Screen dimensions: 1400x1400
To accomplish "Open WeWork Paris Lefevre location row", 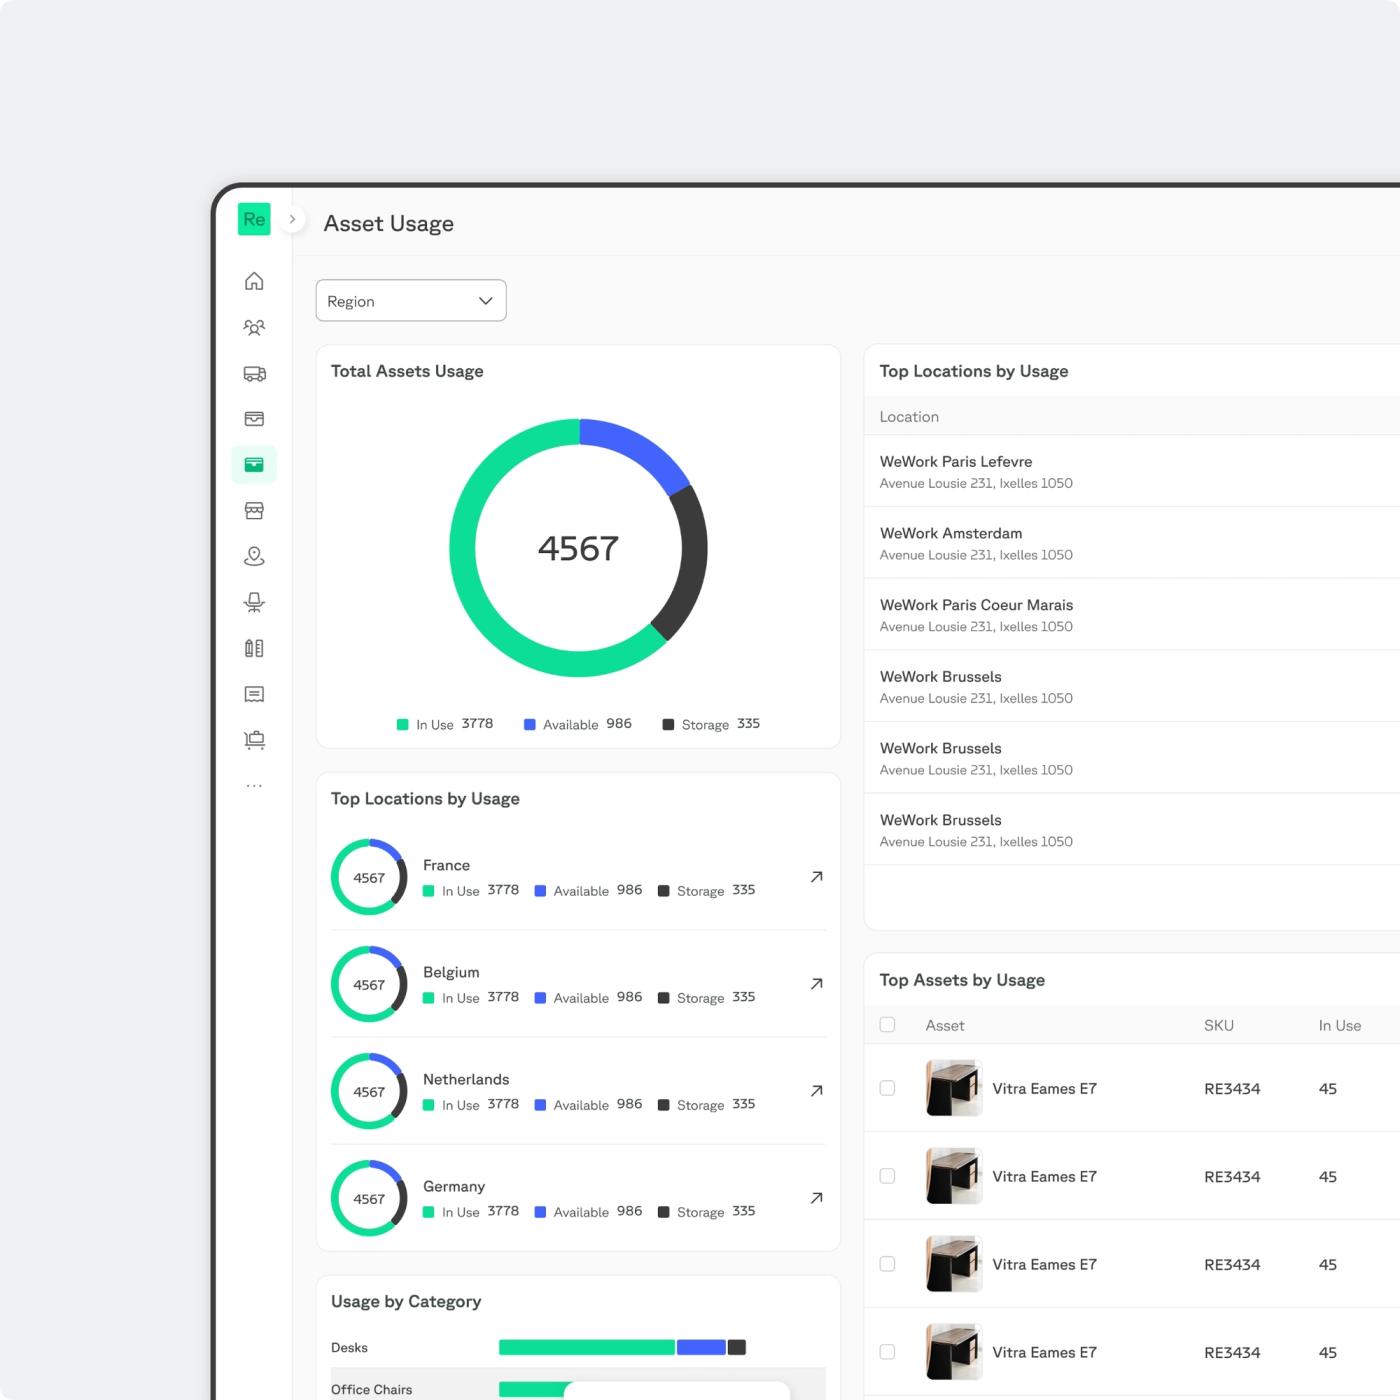I will pyautogui.click(x=1132, y=471).
